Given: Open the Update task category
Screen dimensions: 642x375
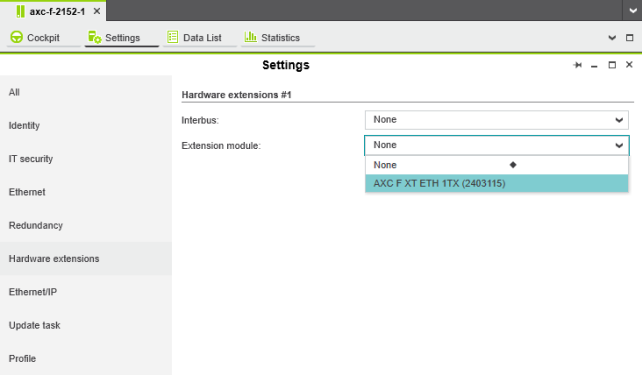Looking at the screenshot, I should point(86,325).
